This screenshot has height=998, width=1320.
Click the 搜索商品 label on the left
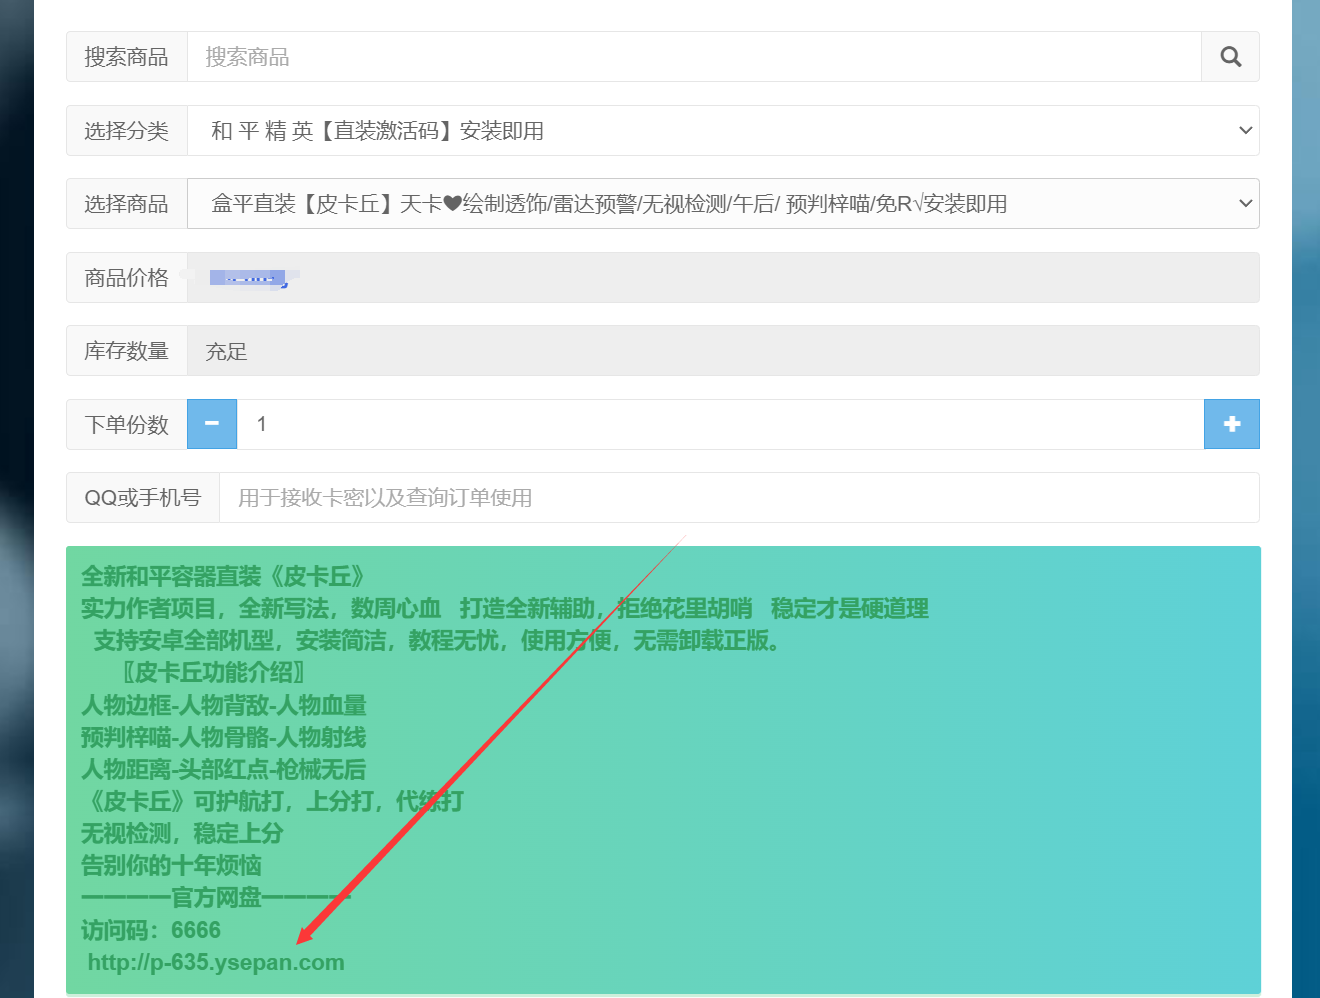pyautogui.click(x=127, y=57)
